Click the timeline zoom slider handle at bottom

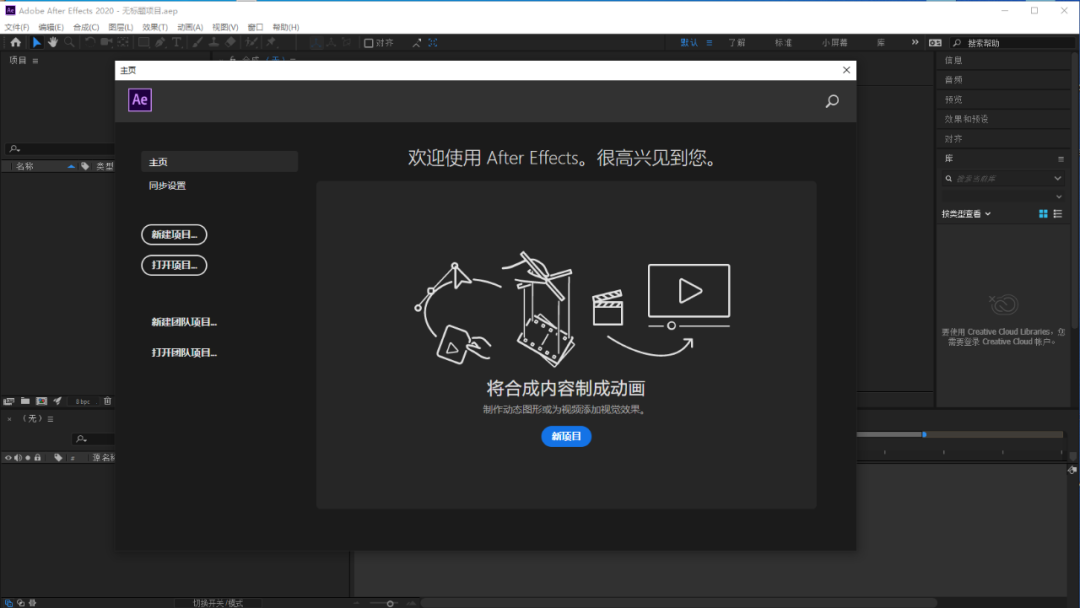(x=390, y=603)
